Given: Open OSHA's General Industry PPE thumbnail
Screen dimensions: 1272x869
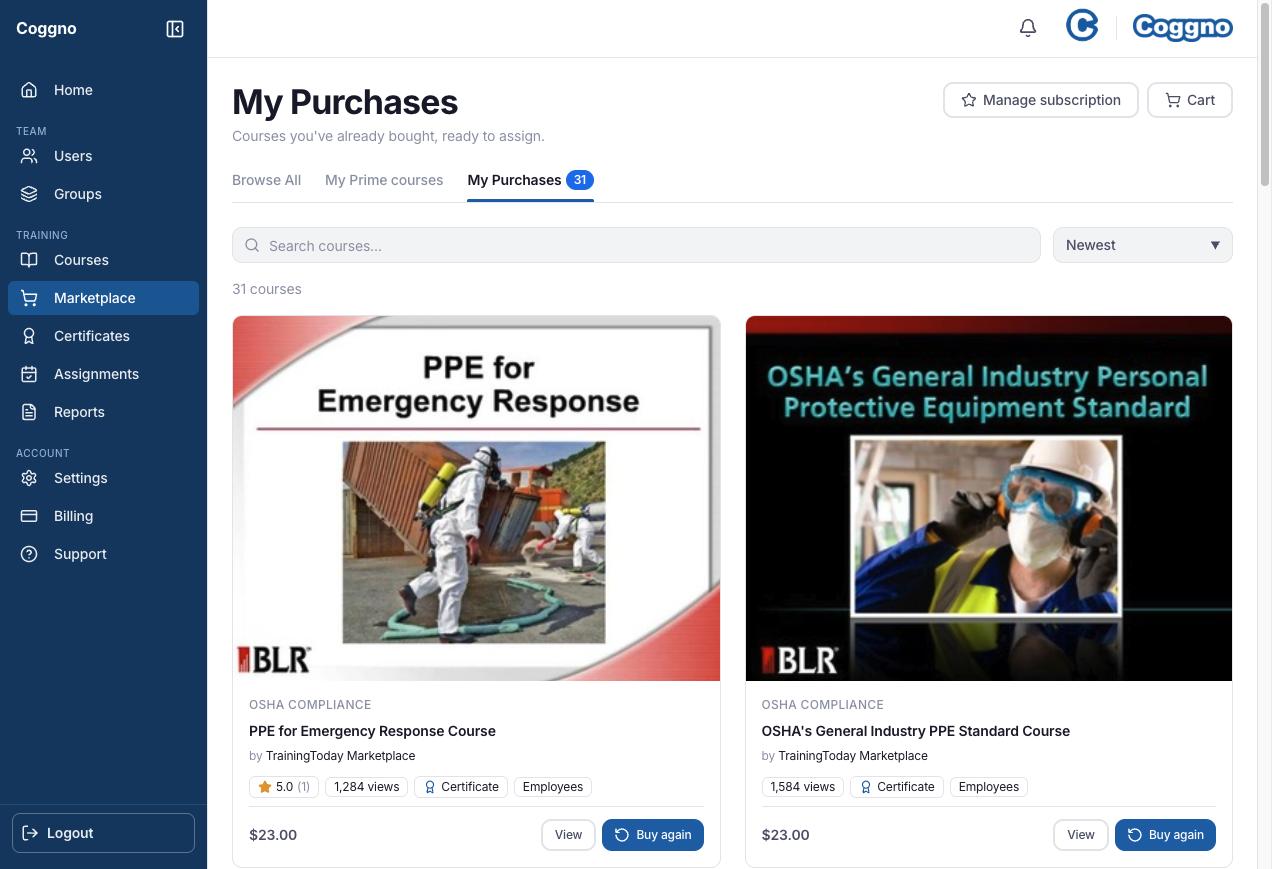Looking at the screenshot, I should pos(989,498).
